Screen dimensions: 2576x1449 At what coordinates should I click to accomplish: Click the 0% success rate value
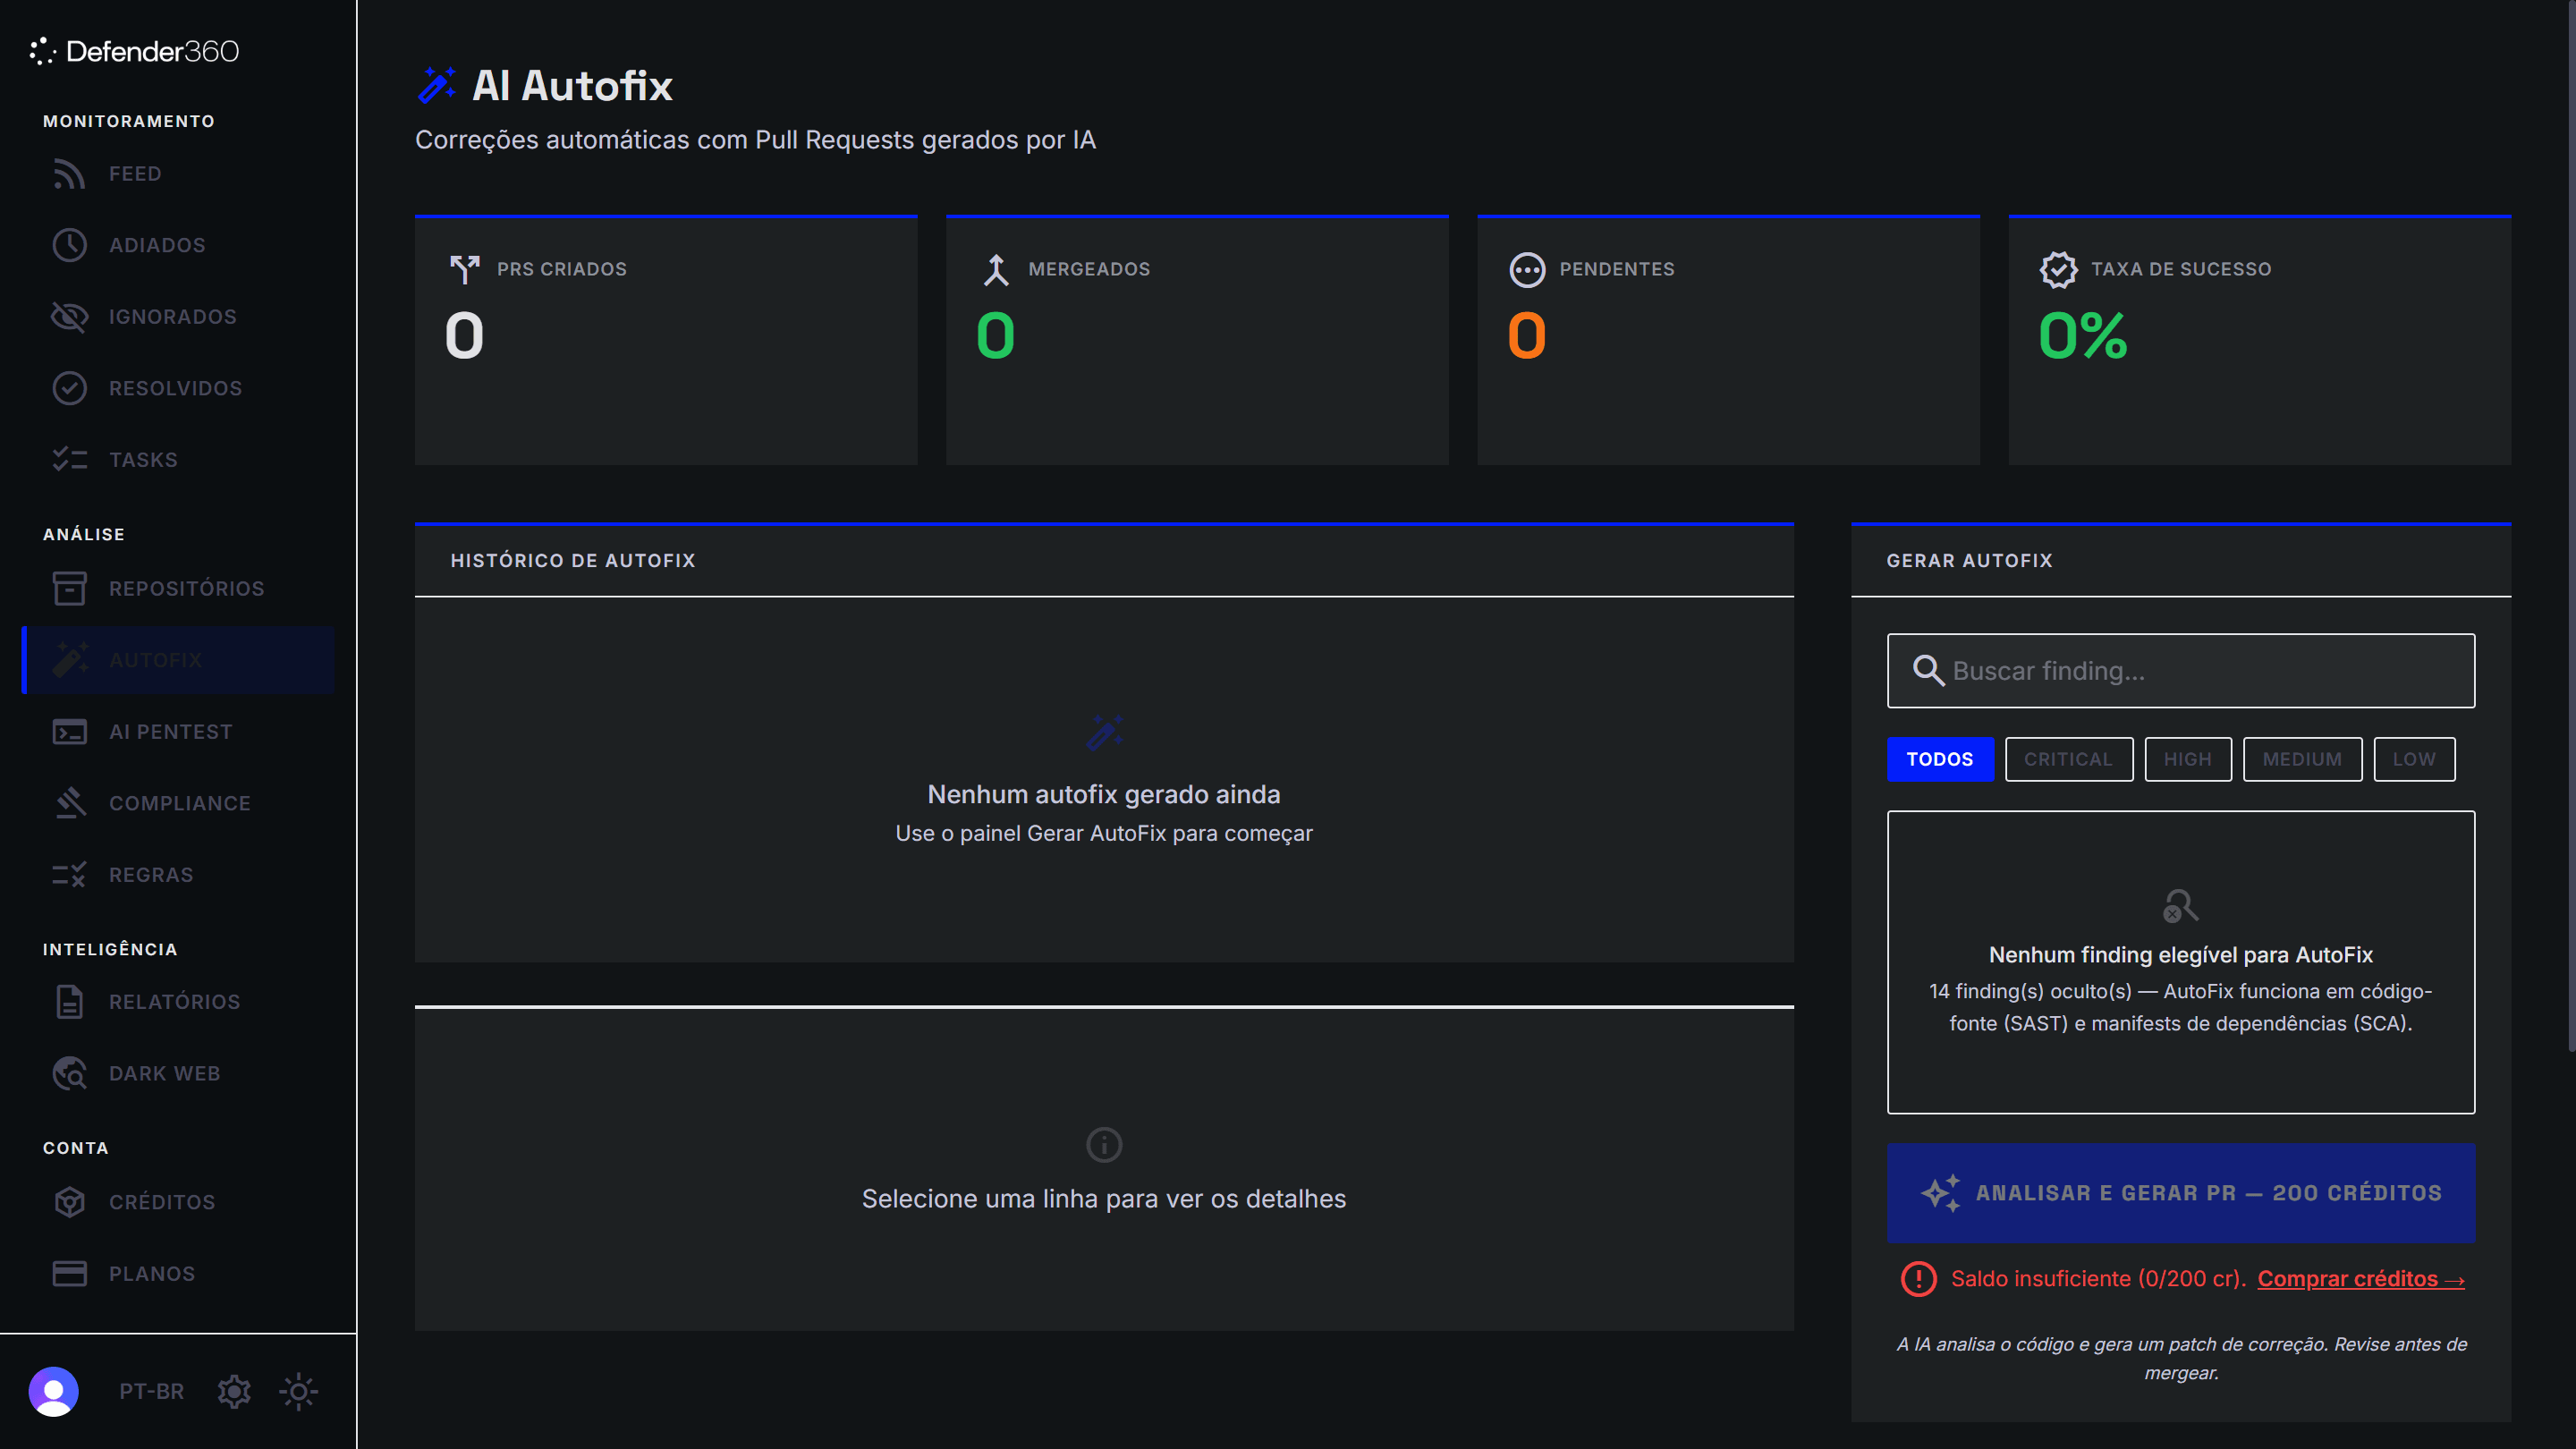tap(2083, 335)
